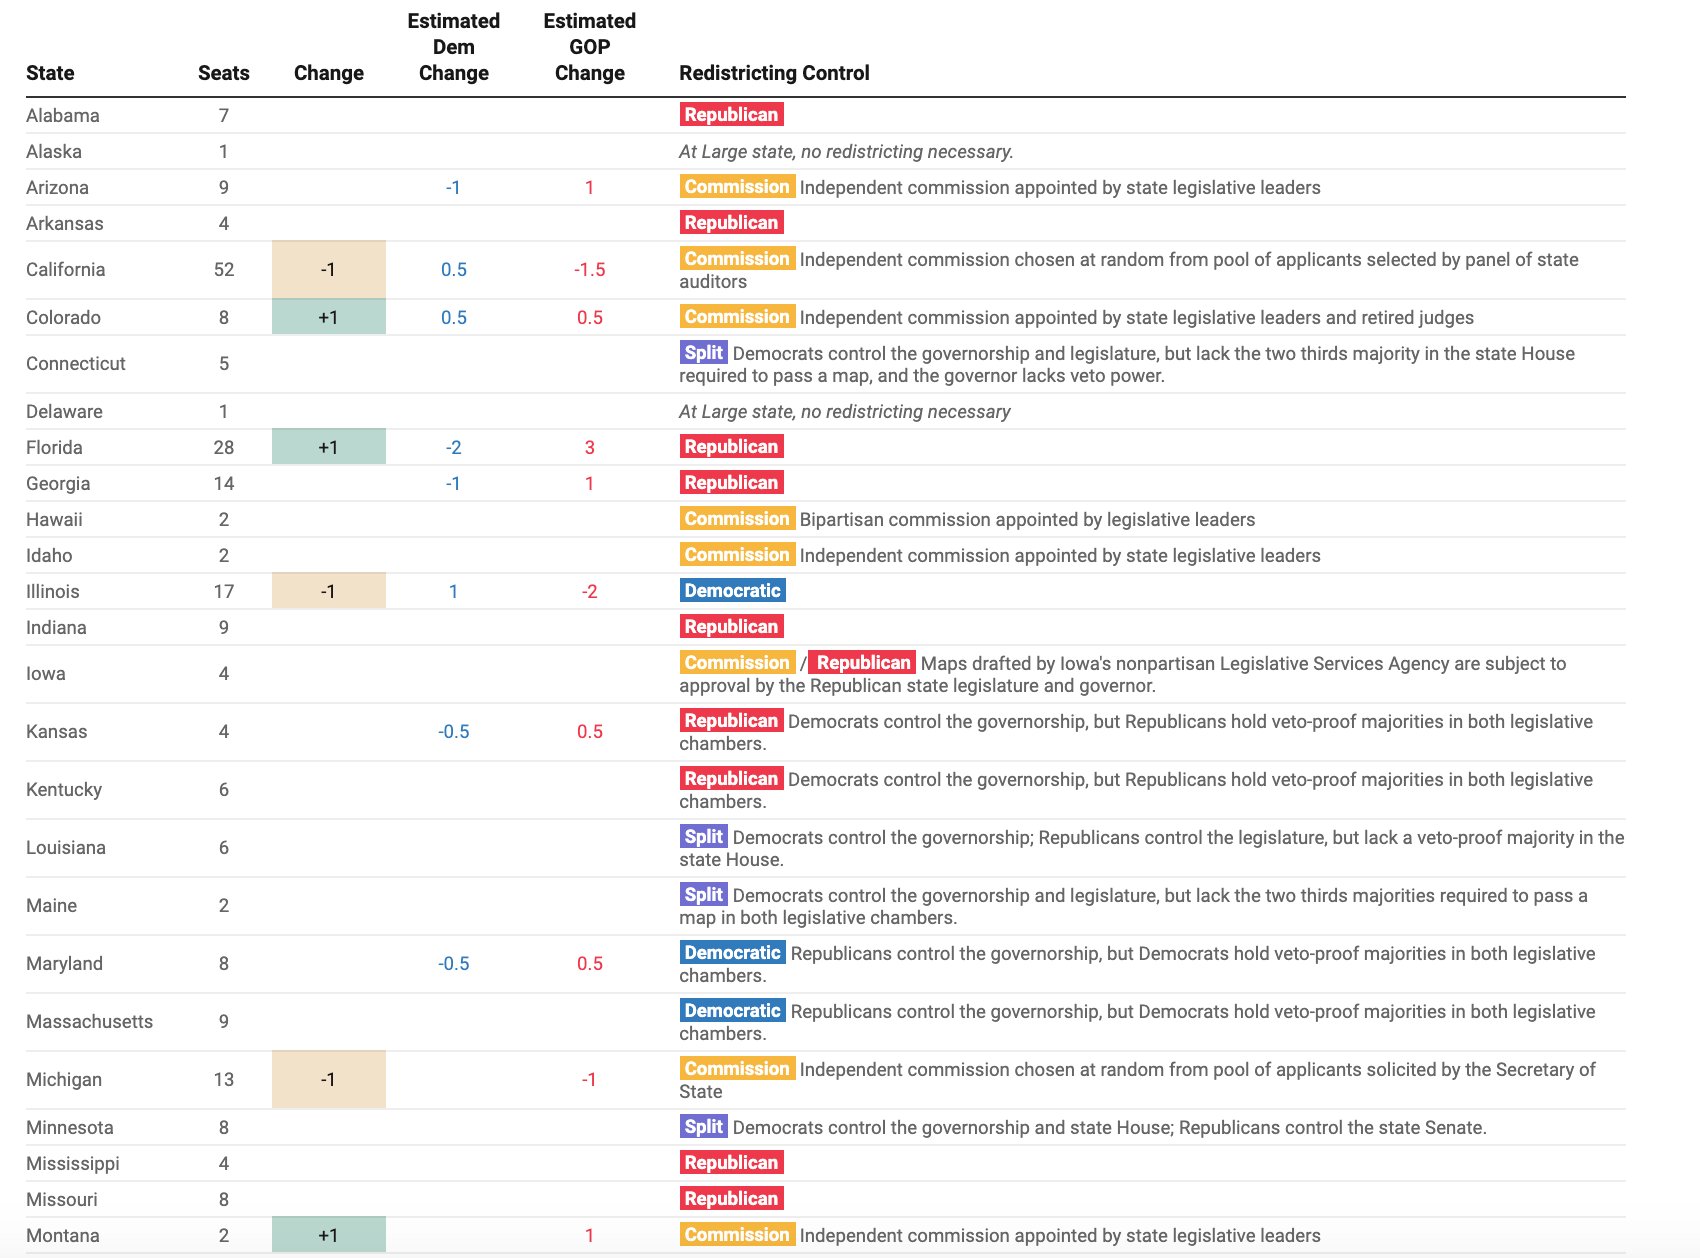The height and width of the screenshot is (1258, 1700).
Task: Click the Republican badge for Alabama
Action: pyautogui.click(x=731, y=115)
